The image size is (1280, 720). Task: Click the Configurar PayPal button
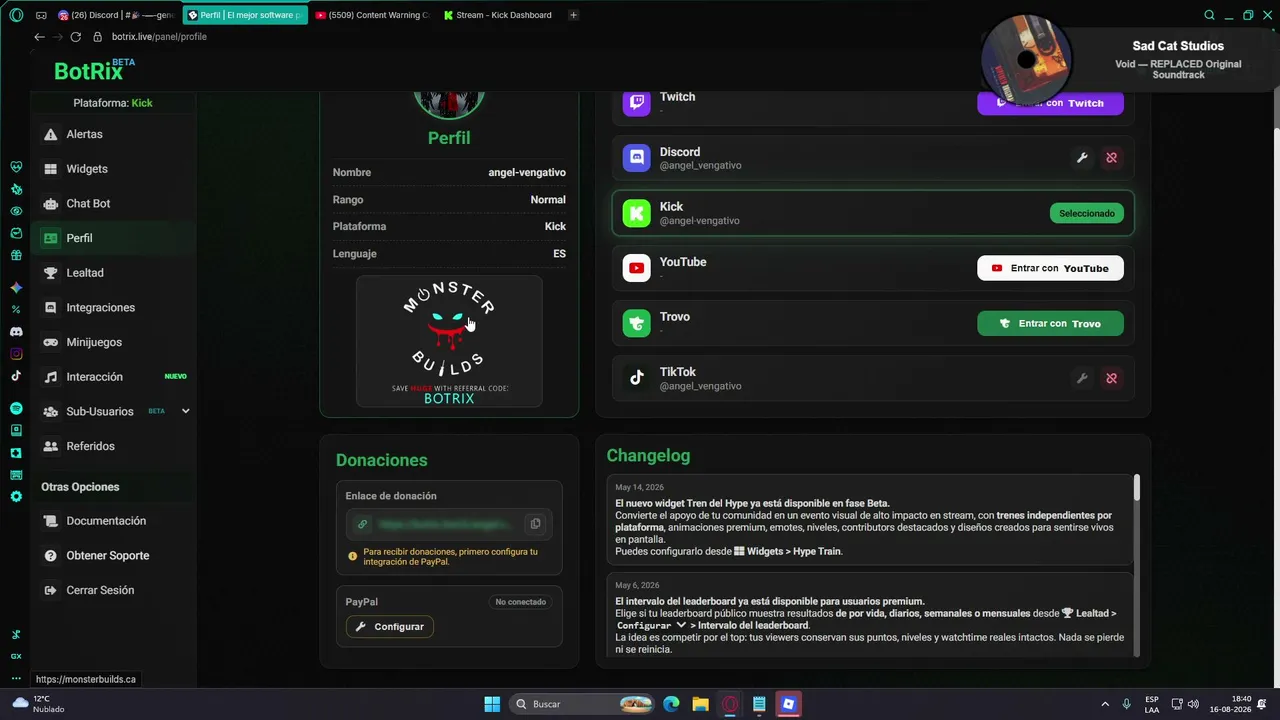(x=390, y=627)
